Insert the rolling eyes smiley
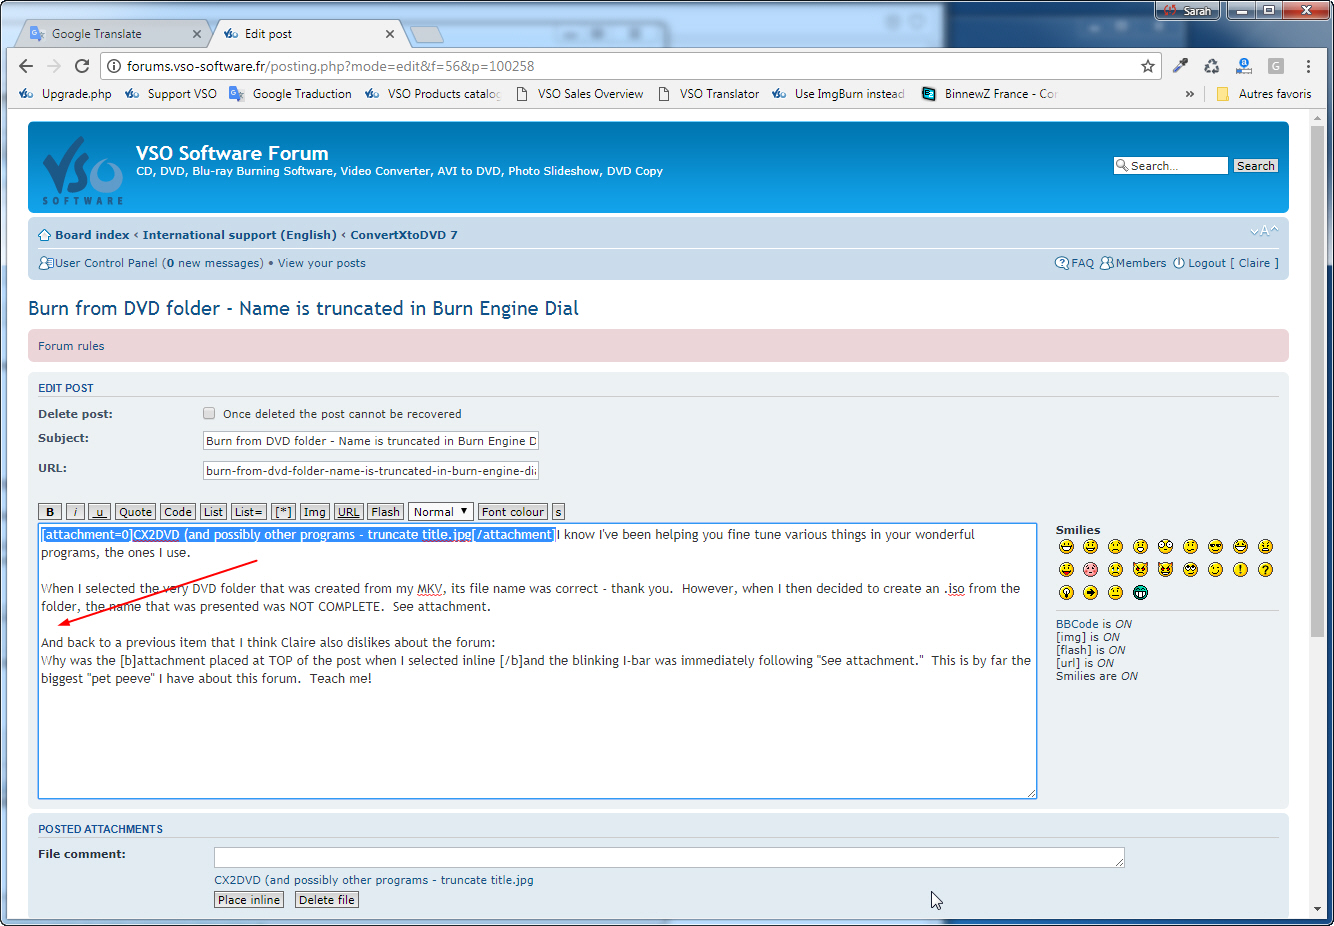 click(1190, 570)
